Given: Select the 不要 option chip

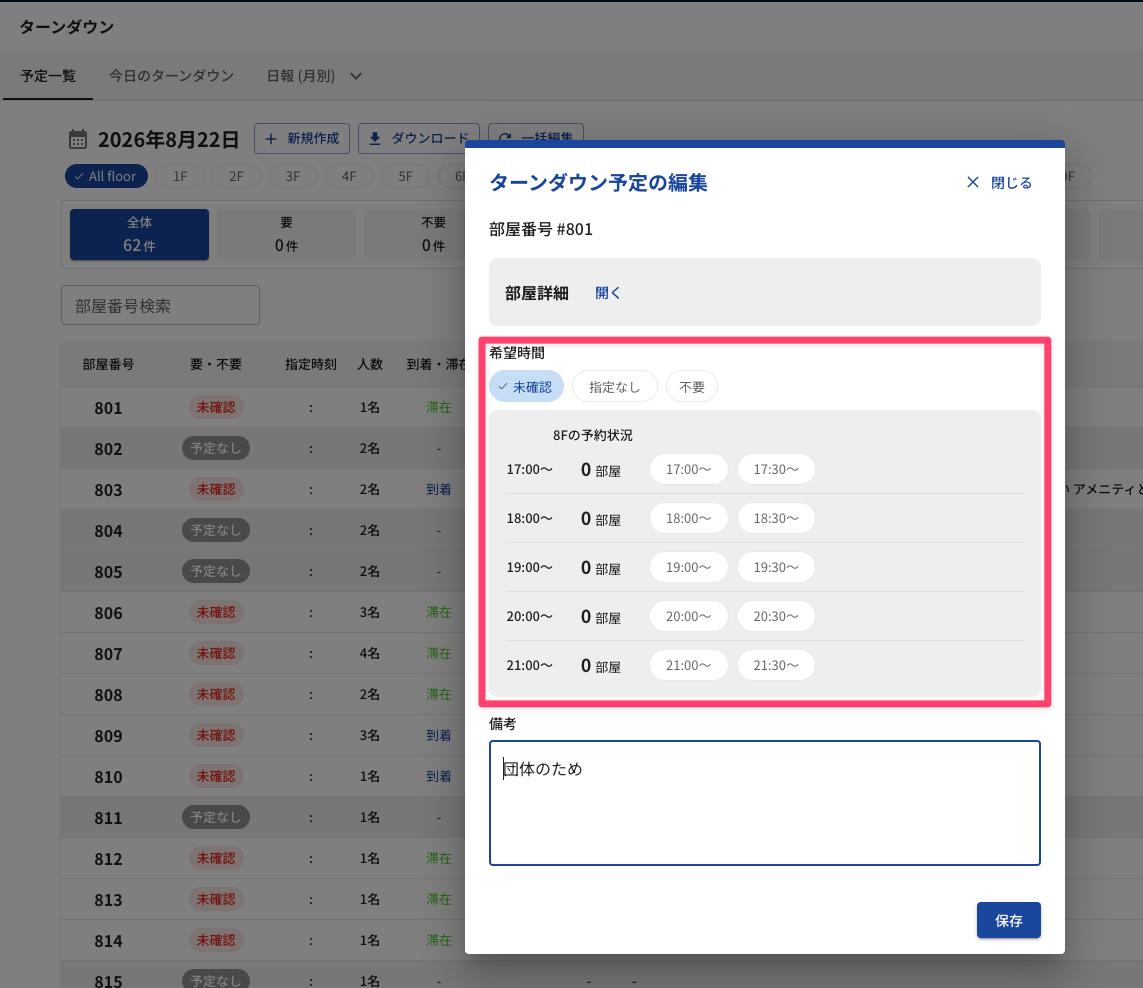Looking at the screenshot, I should (692, 386).
